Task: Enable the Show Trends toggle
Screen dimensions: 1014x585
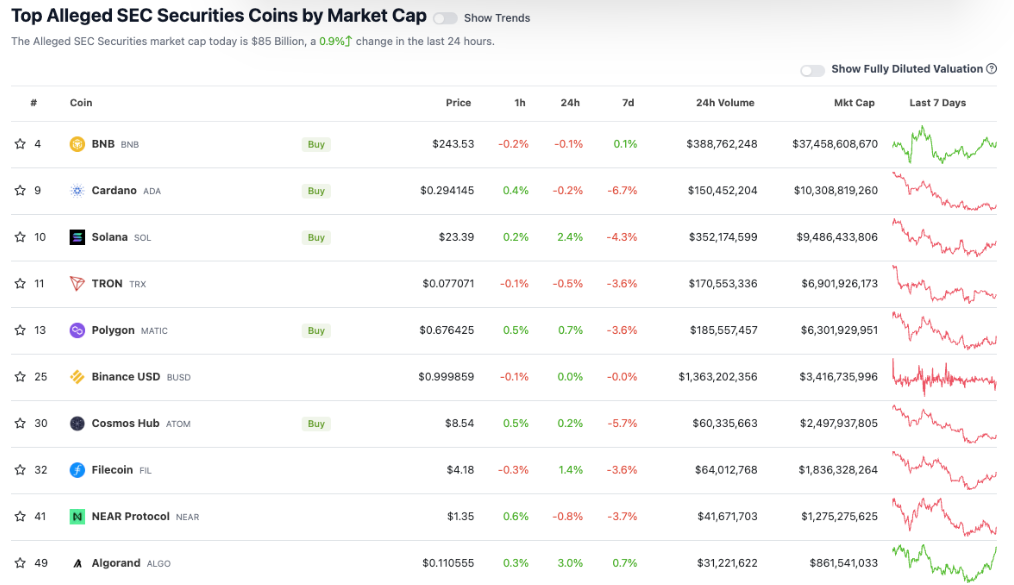Action: tap(445, 18)
